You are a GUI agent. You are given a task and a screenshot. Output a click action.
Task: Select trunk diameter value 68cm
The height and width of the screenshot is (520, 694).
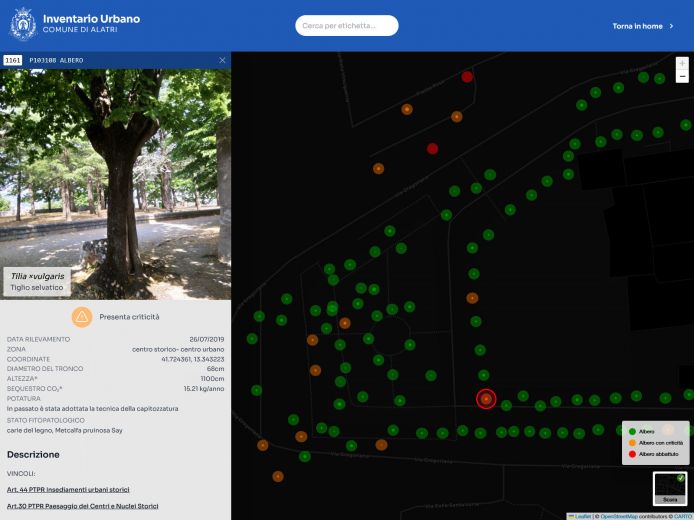click(x=215, y=369)
